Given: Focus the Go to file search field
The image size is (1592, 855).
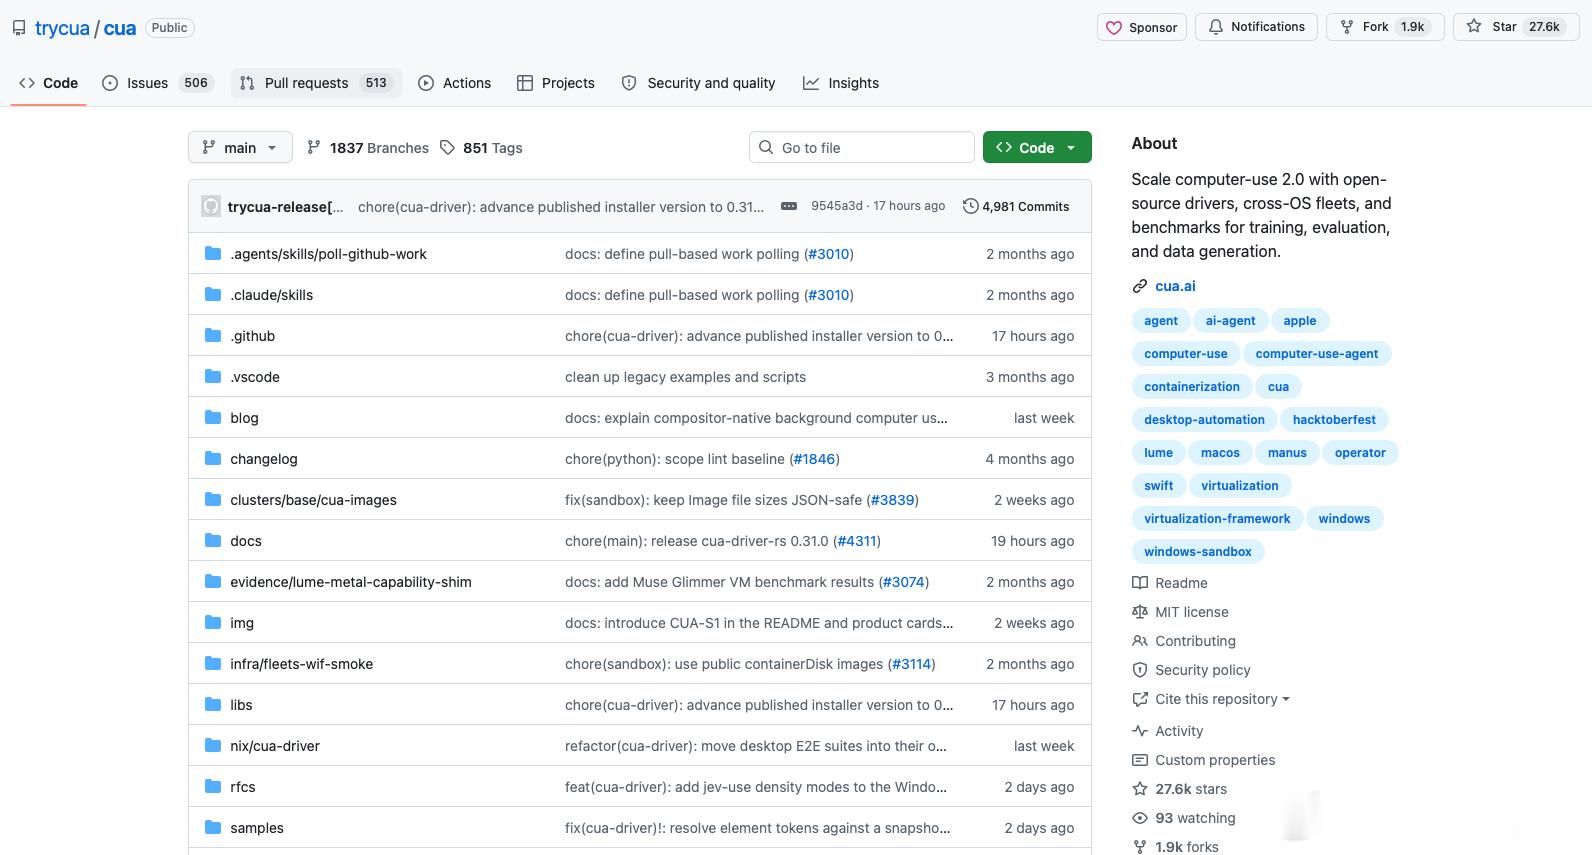Looking at the screenshot, I should click(861, 147).
